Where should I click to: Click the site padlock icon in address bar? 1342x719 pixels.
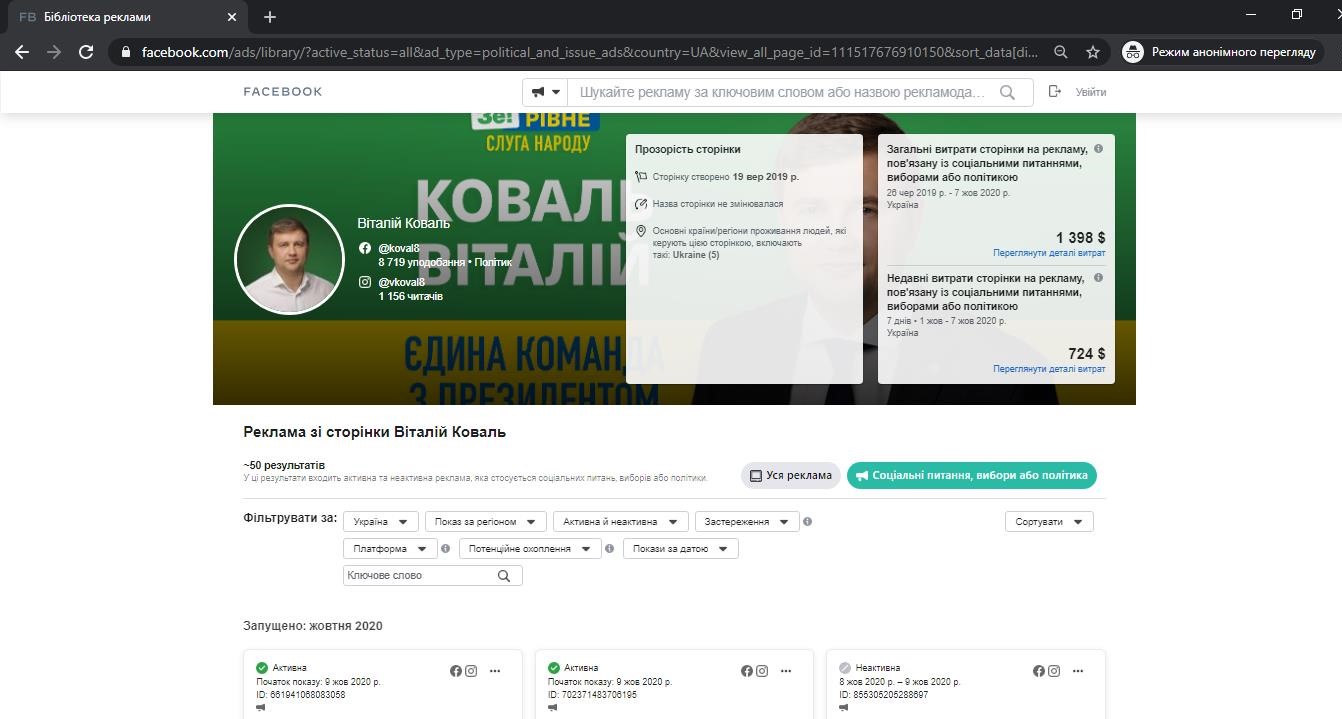pos(125,52)
